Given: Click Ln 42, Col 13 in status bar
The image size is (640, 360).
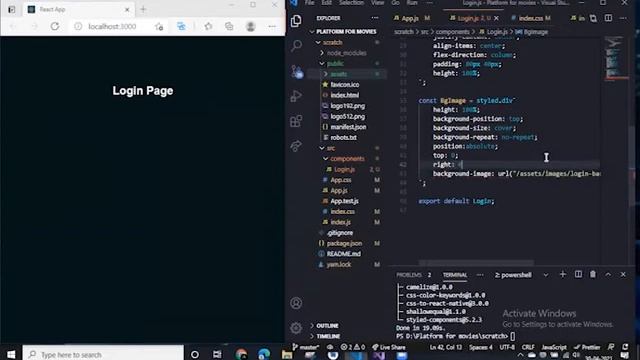Looking at the screenshot, I should [446, 347].
